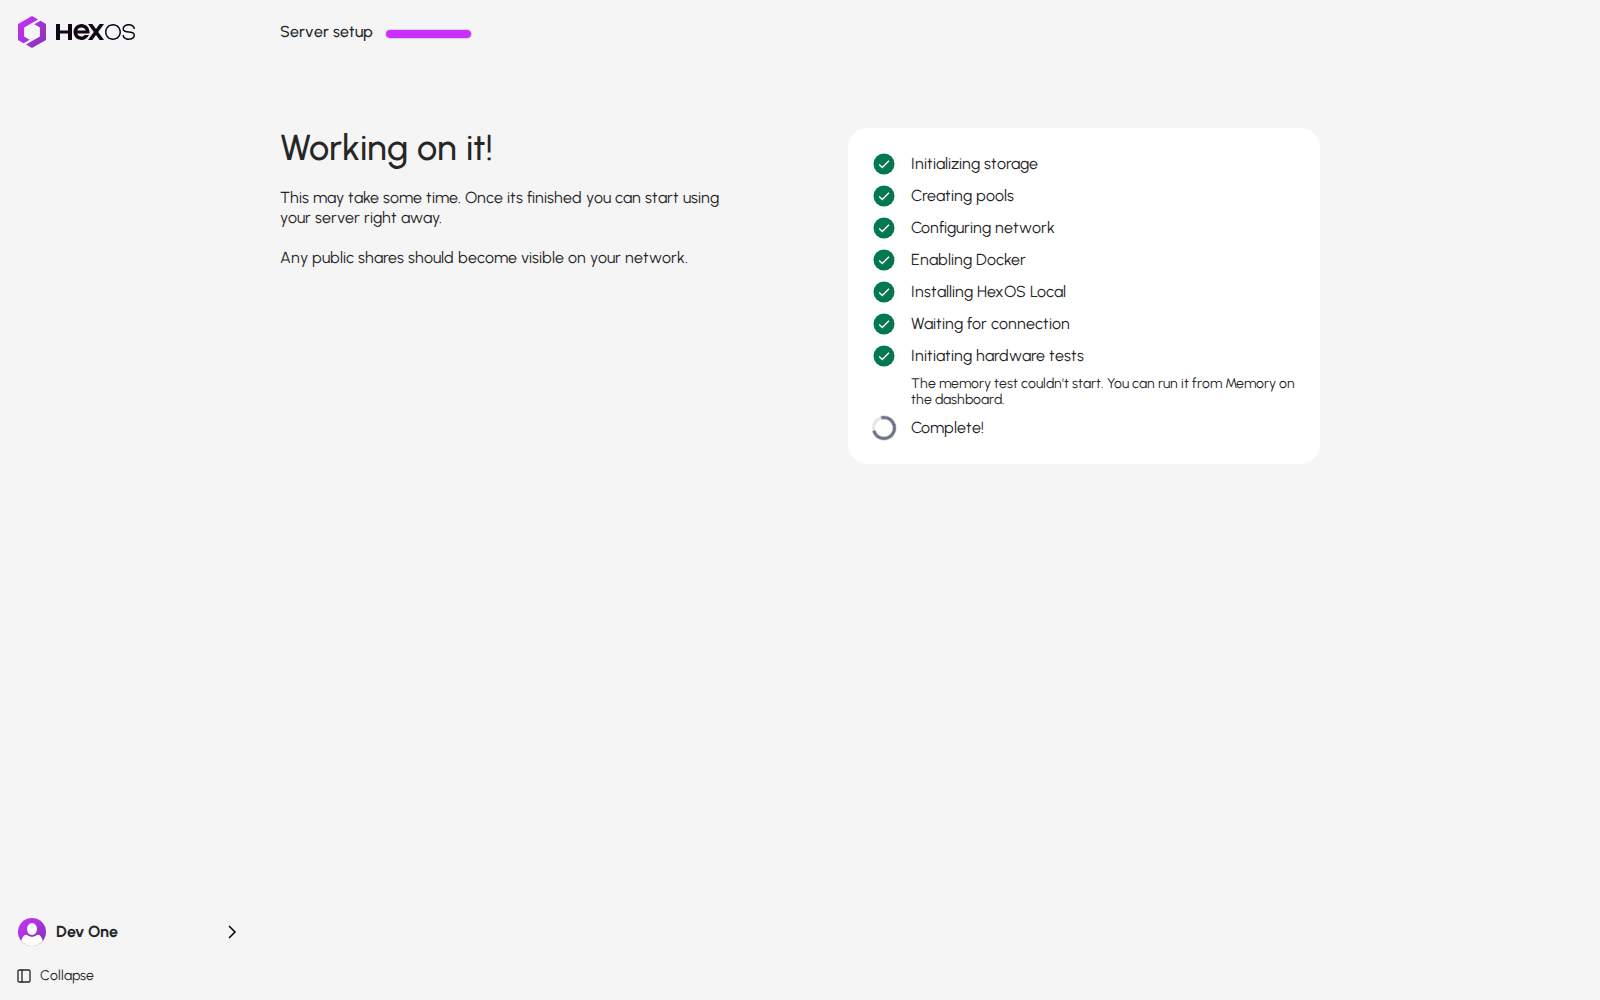
Task: Click the Initializing storage checkmark icon
Action: click(x=884, y=164)
